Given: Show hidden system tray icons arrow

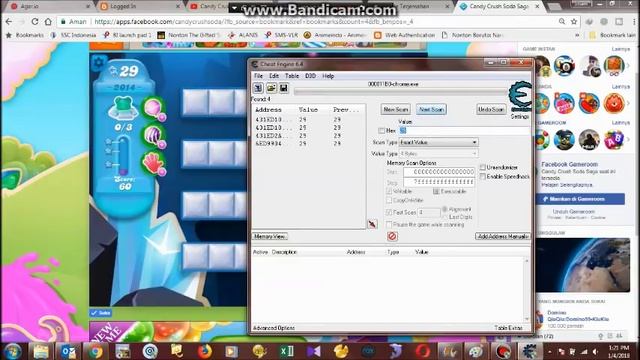Looking at the screenshot, I should pyautogui.click(x=549, y=351).
